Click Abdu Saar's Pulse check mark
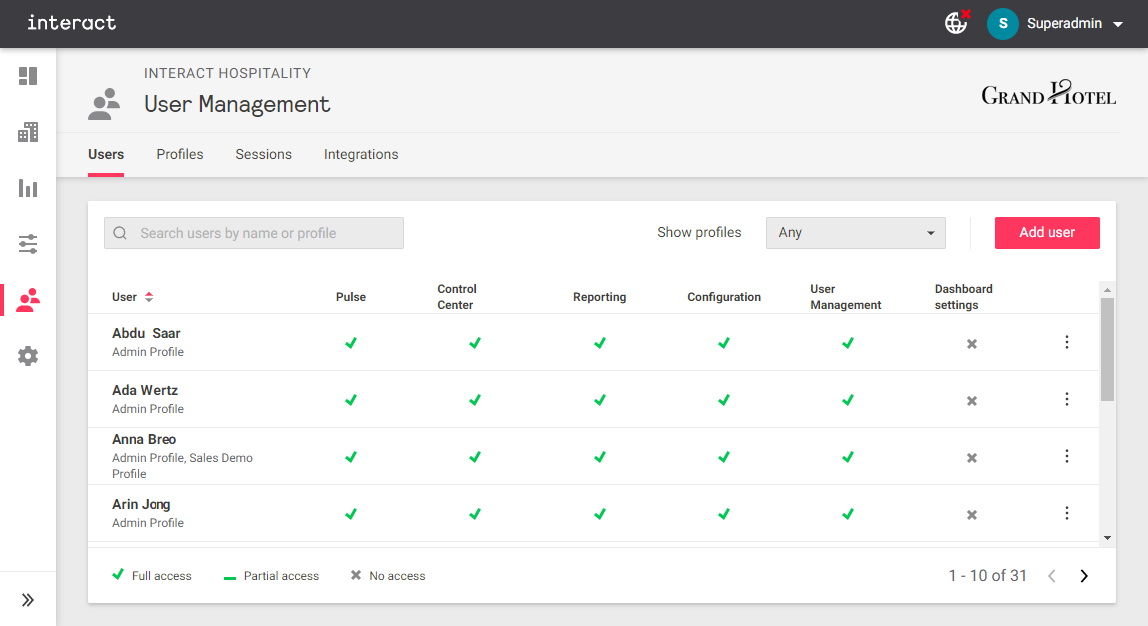Image resolution: width=1148 pixels, height=626 pixels. pos(351,343)
